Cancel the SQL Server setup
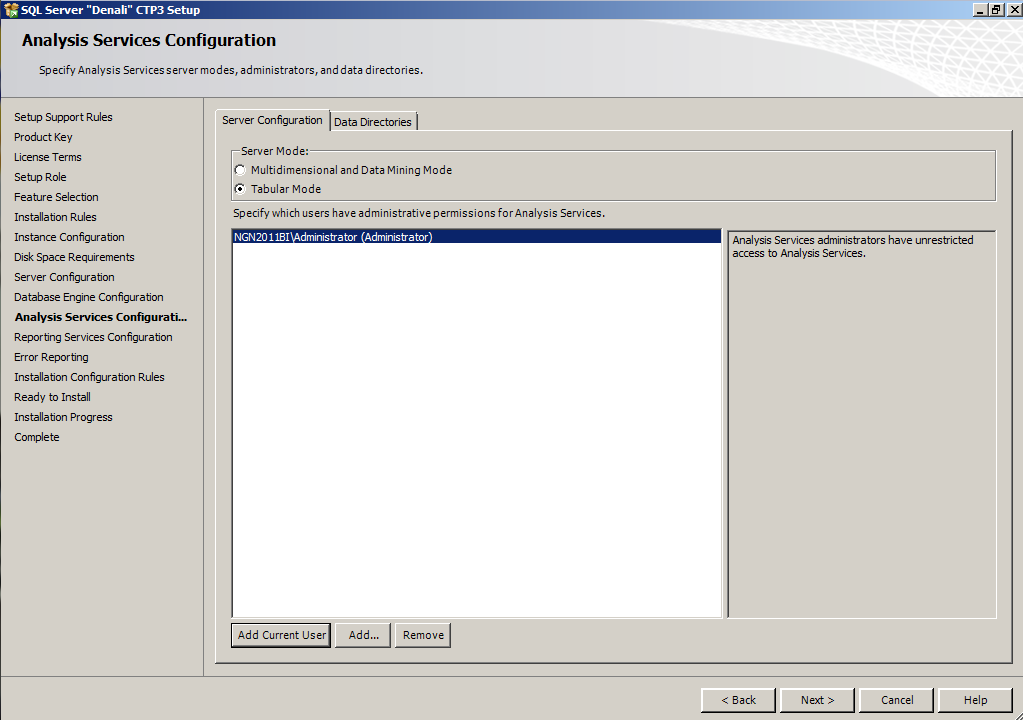The image size is (1023, 720). [x=896, y=700]
